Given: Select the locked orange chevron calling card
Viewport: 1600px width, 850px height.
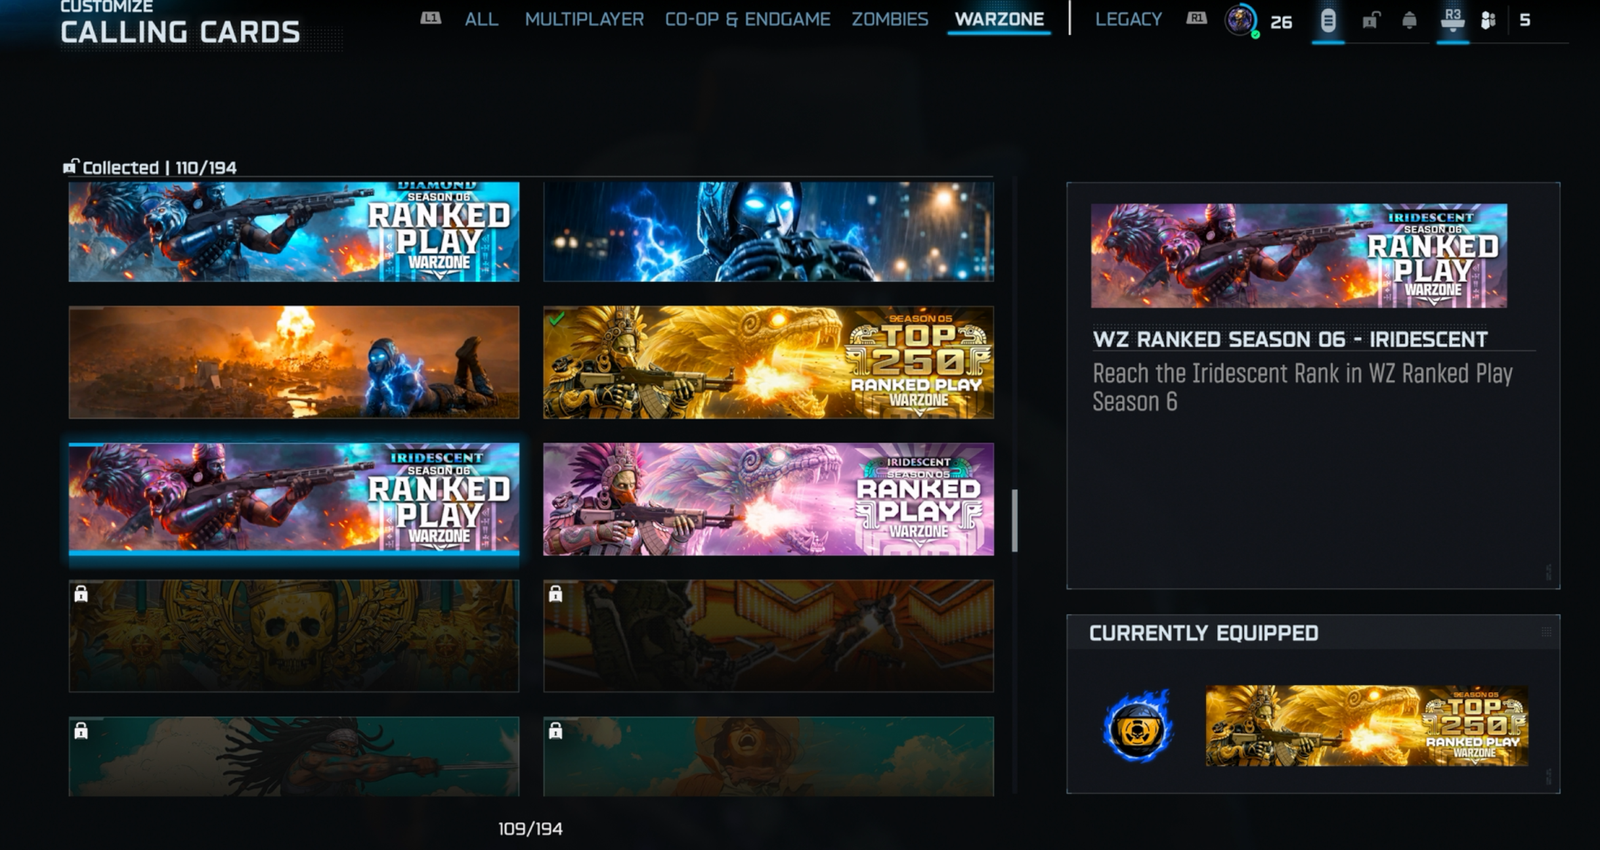Looking at the screenshot, I should [x=768, y=636].
